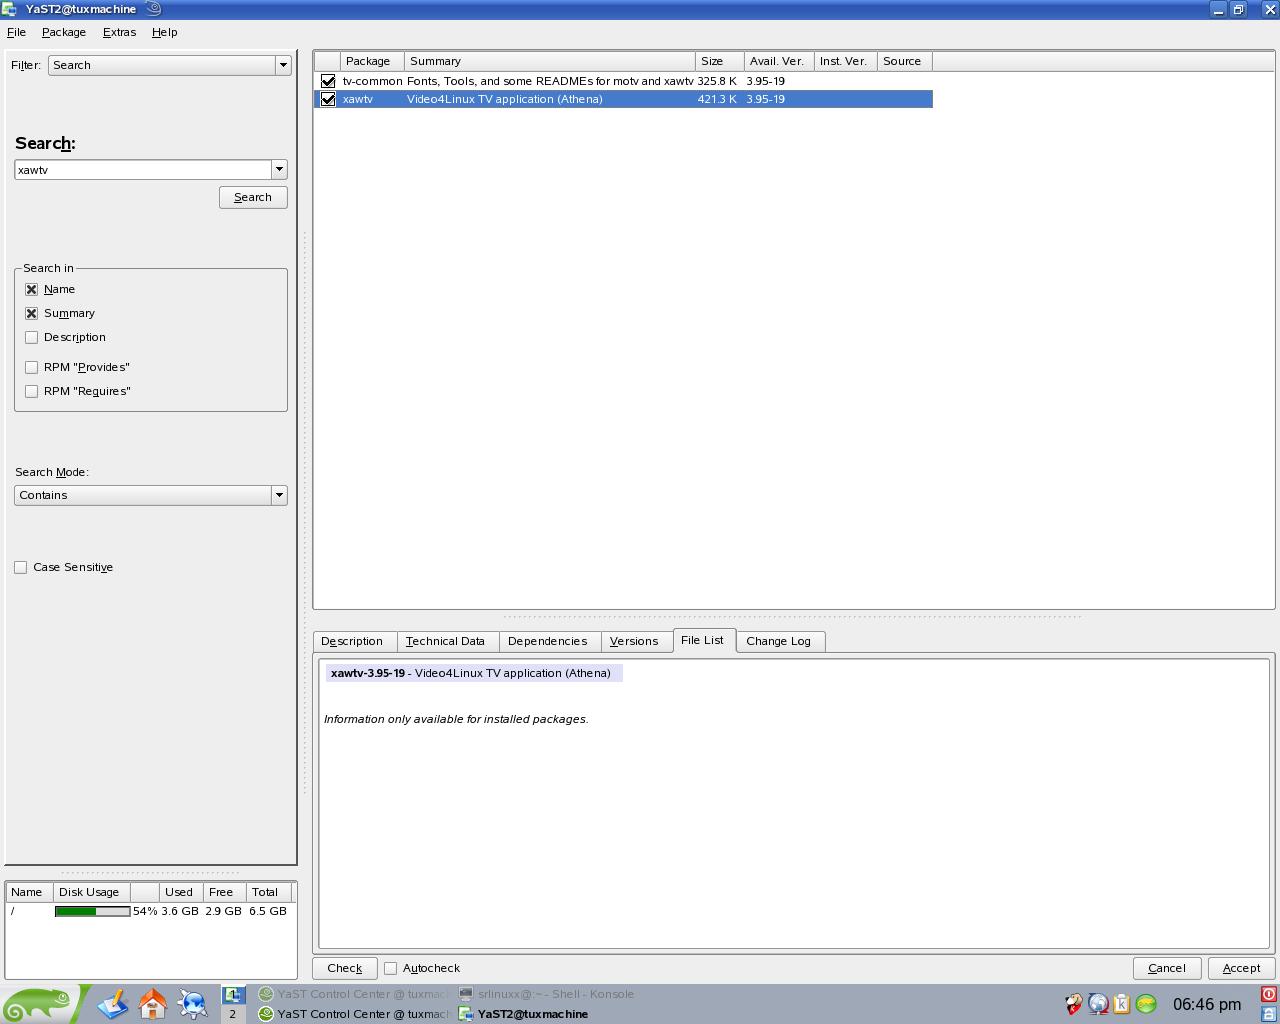Expand the search term history dropdown arrow
The width and height of the screenshot is (1280, 1024).
tap(280, 170)
